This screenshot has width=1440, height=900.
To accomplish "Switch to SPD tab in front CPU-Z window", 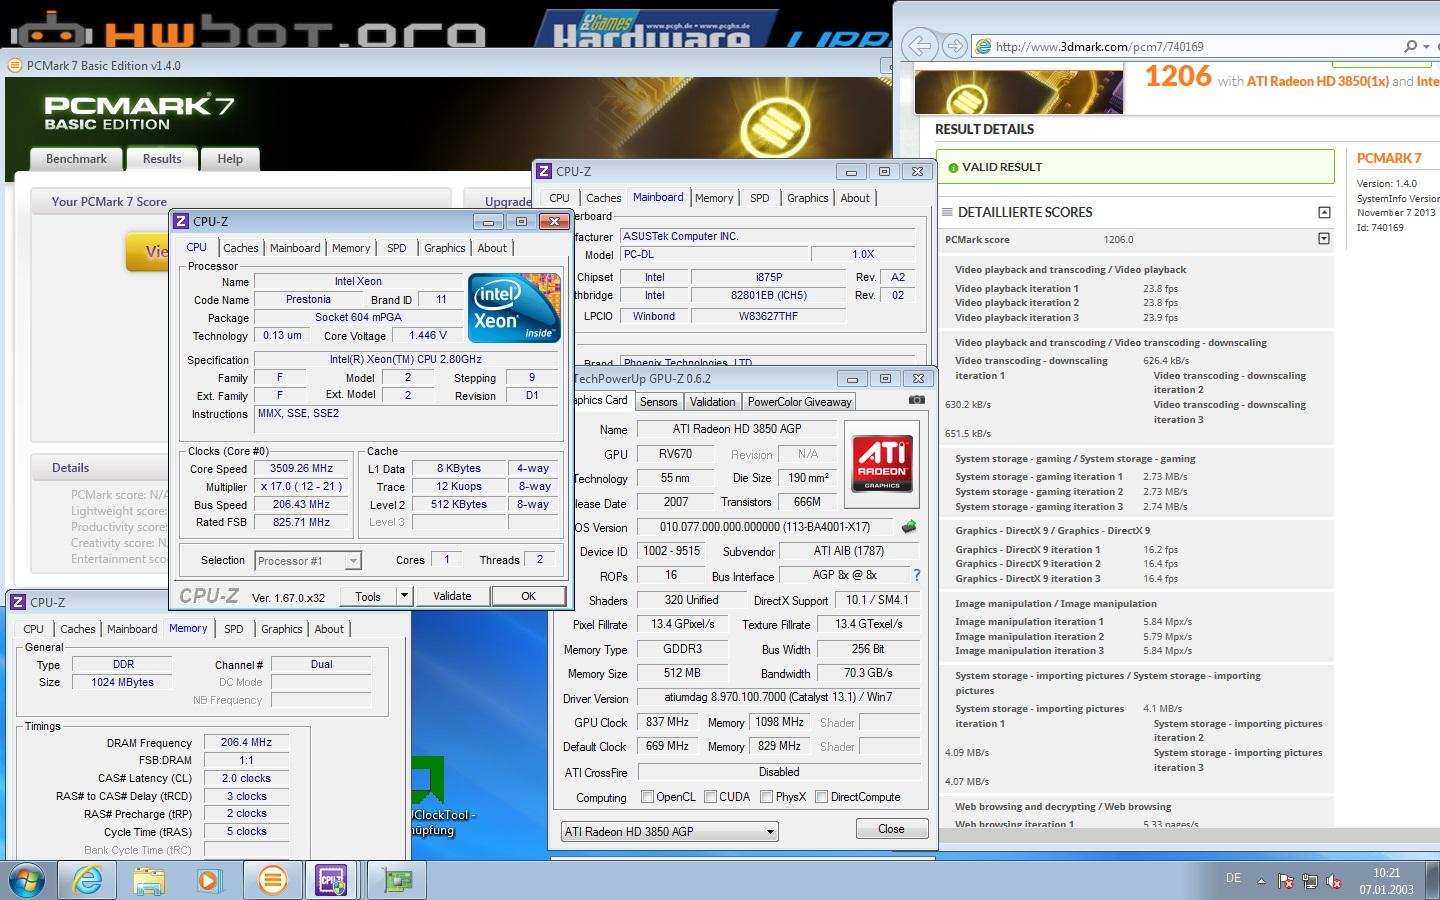I will pos(397,248).
